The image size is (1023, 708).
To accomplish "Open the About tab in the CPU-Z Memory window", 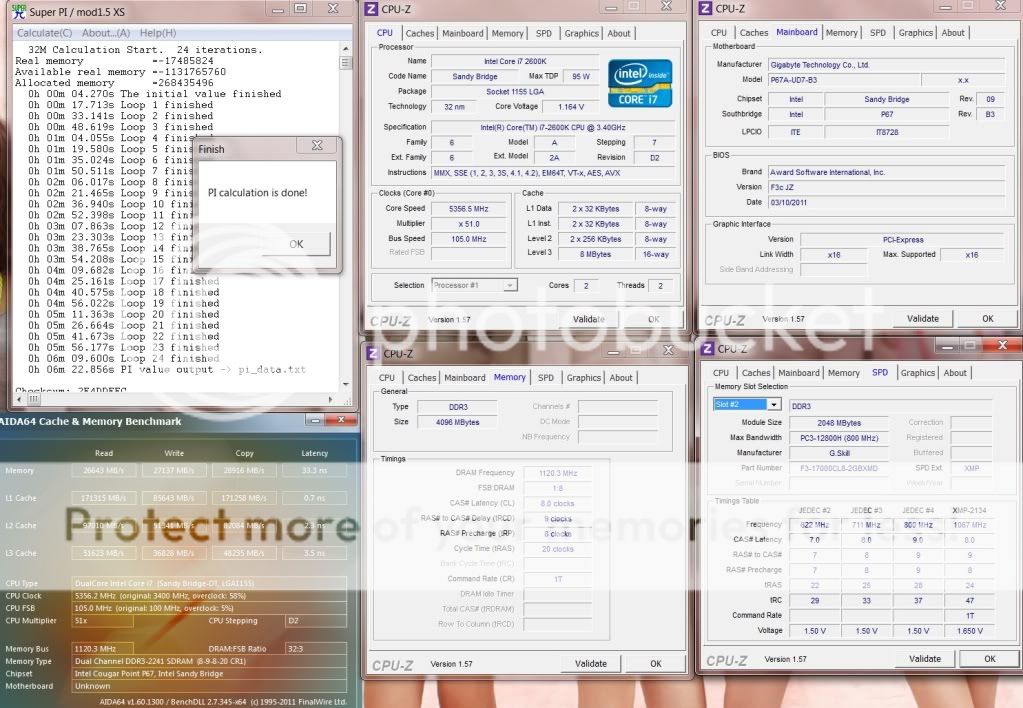I will 621,378.
